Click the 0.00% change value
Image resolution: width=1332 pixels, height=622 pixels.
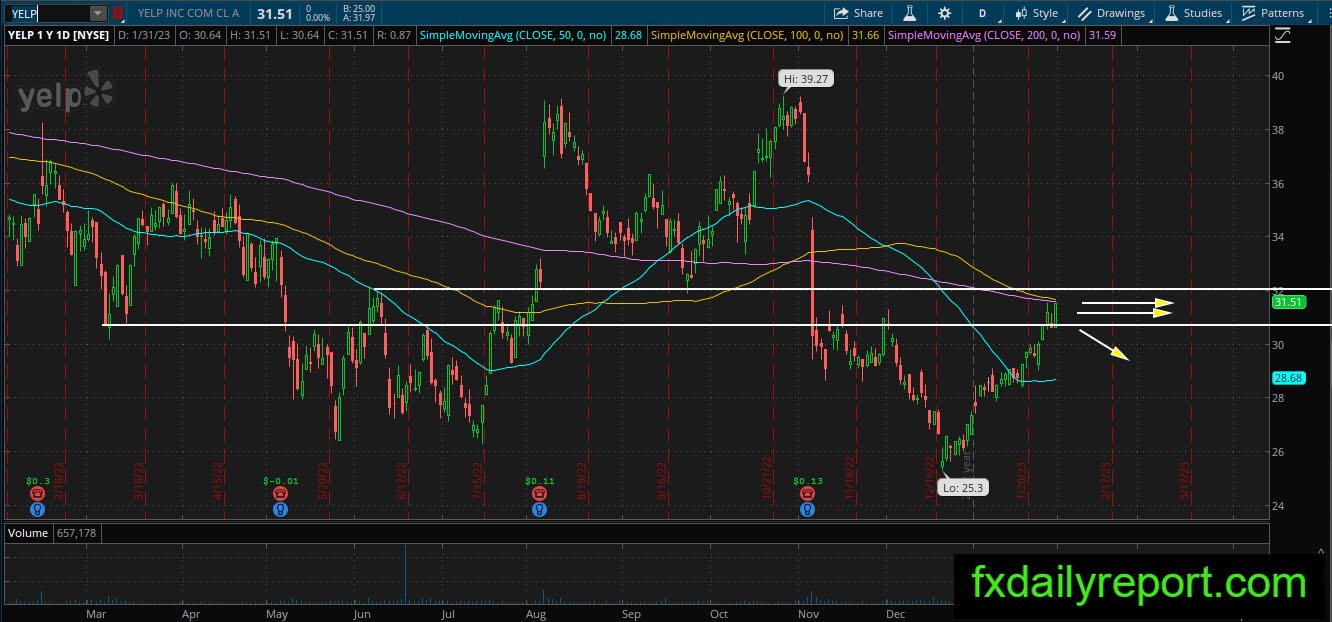(317, 18)
